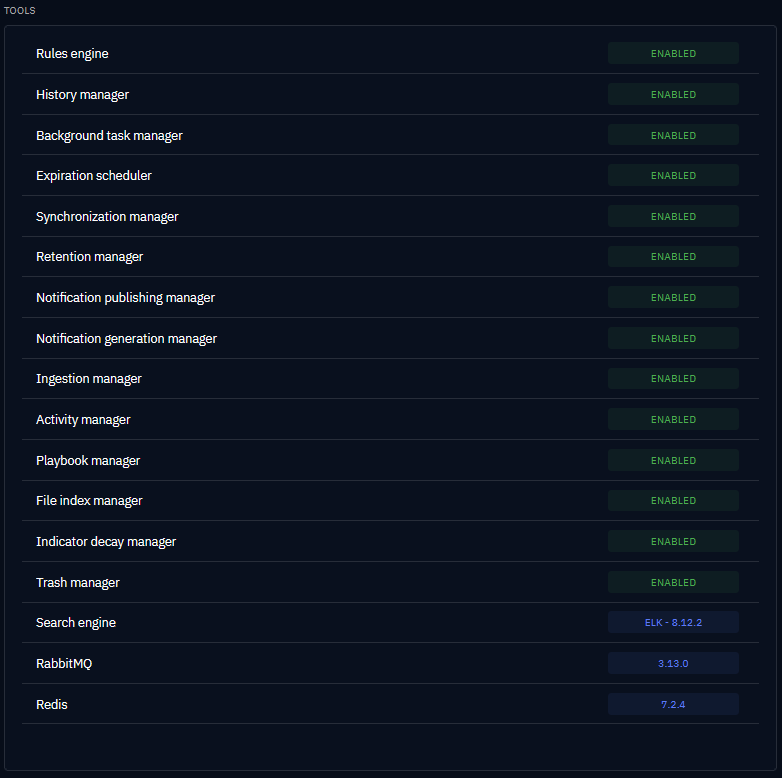Click the Rules engine ENABLED badge
The image size is (782, 778).
click(x=673, y=53)
